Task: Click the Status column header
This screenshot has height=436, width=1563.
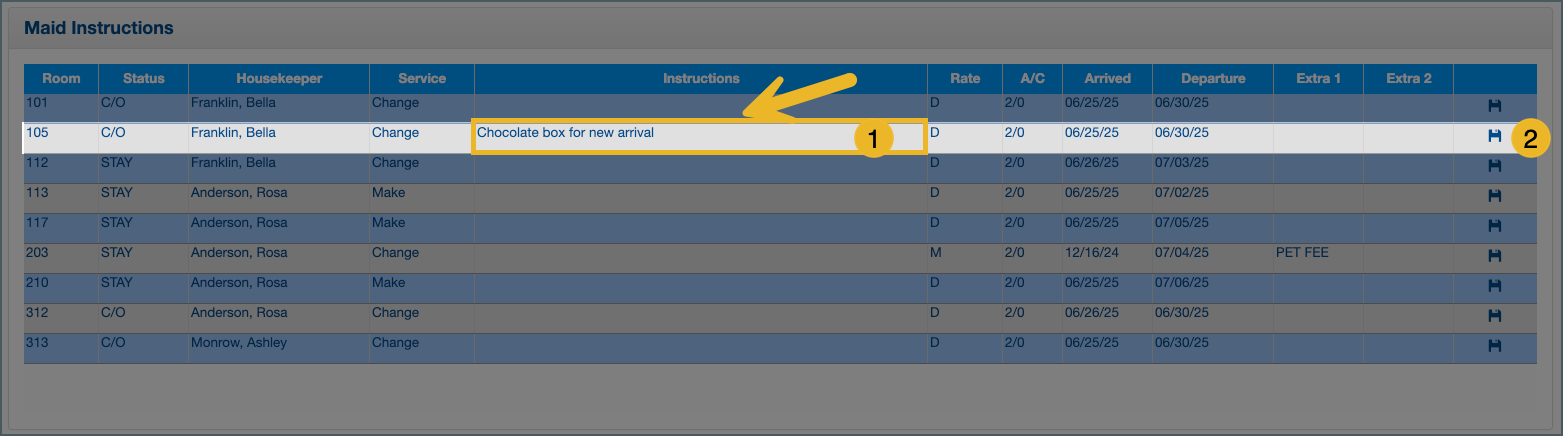Action: (143, 78)
